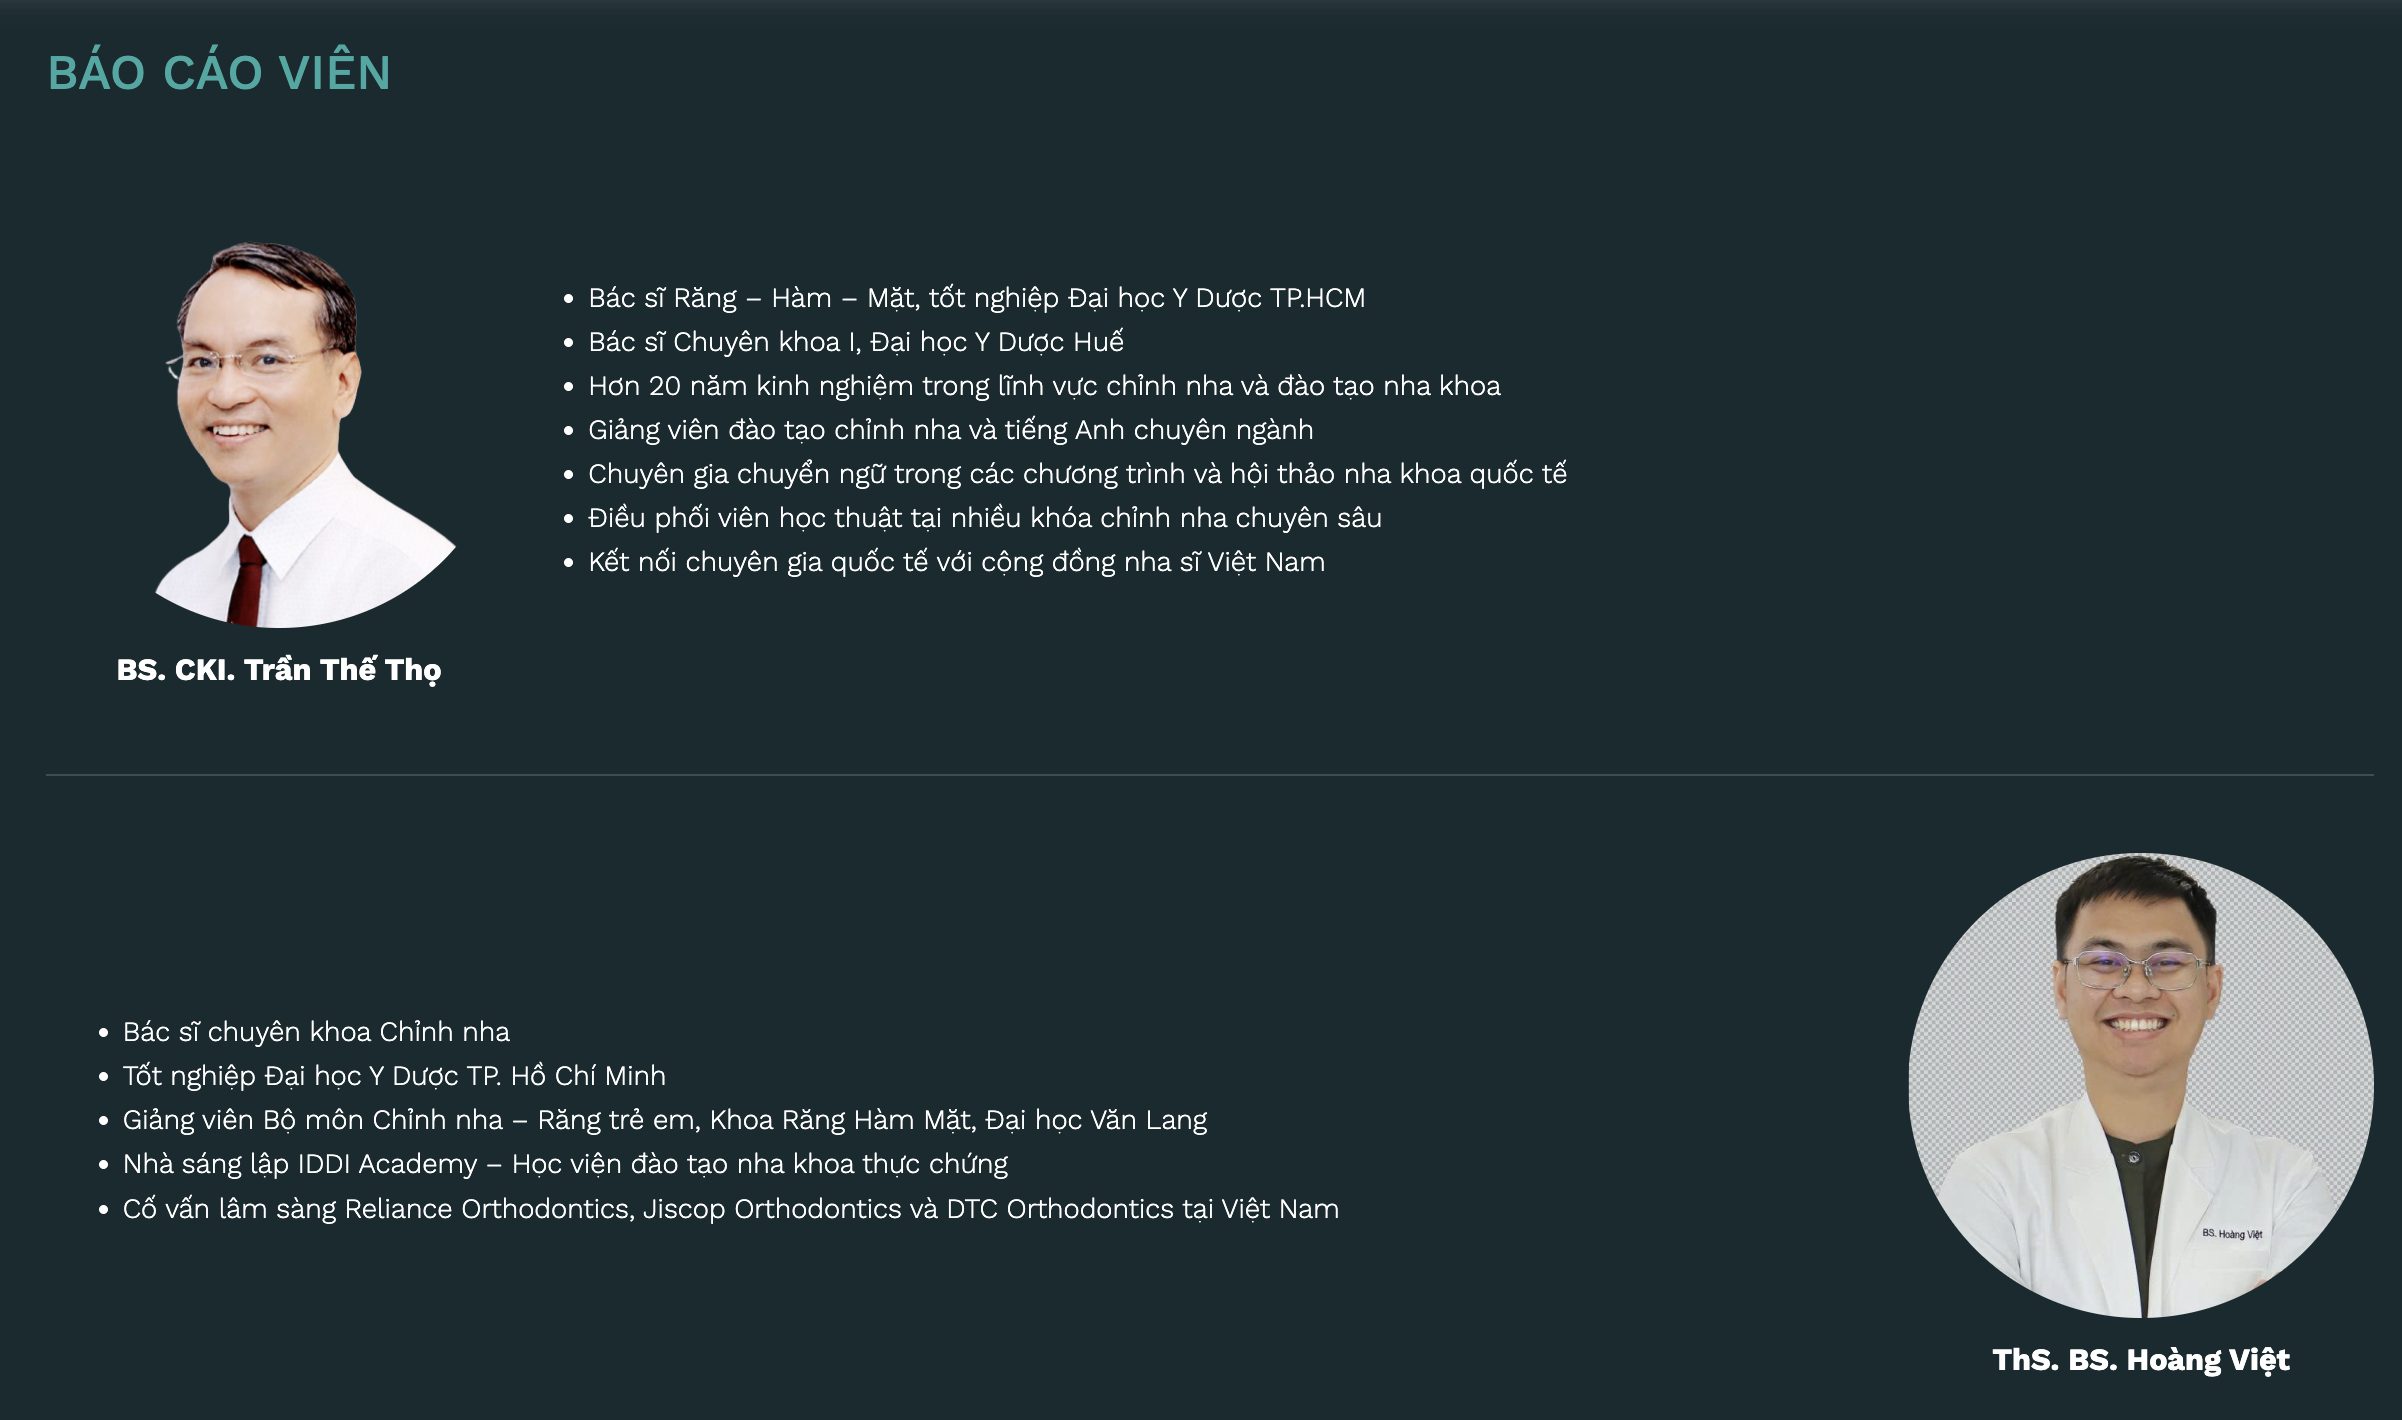Click the horizontal divider between the speakers
The height and width of the screenshot is (1420, 2402).
pyautogui.click(x=1210, y=775)
